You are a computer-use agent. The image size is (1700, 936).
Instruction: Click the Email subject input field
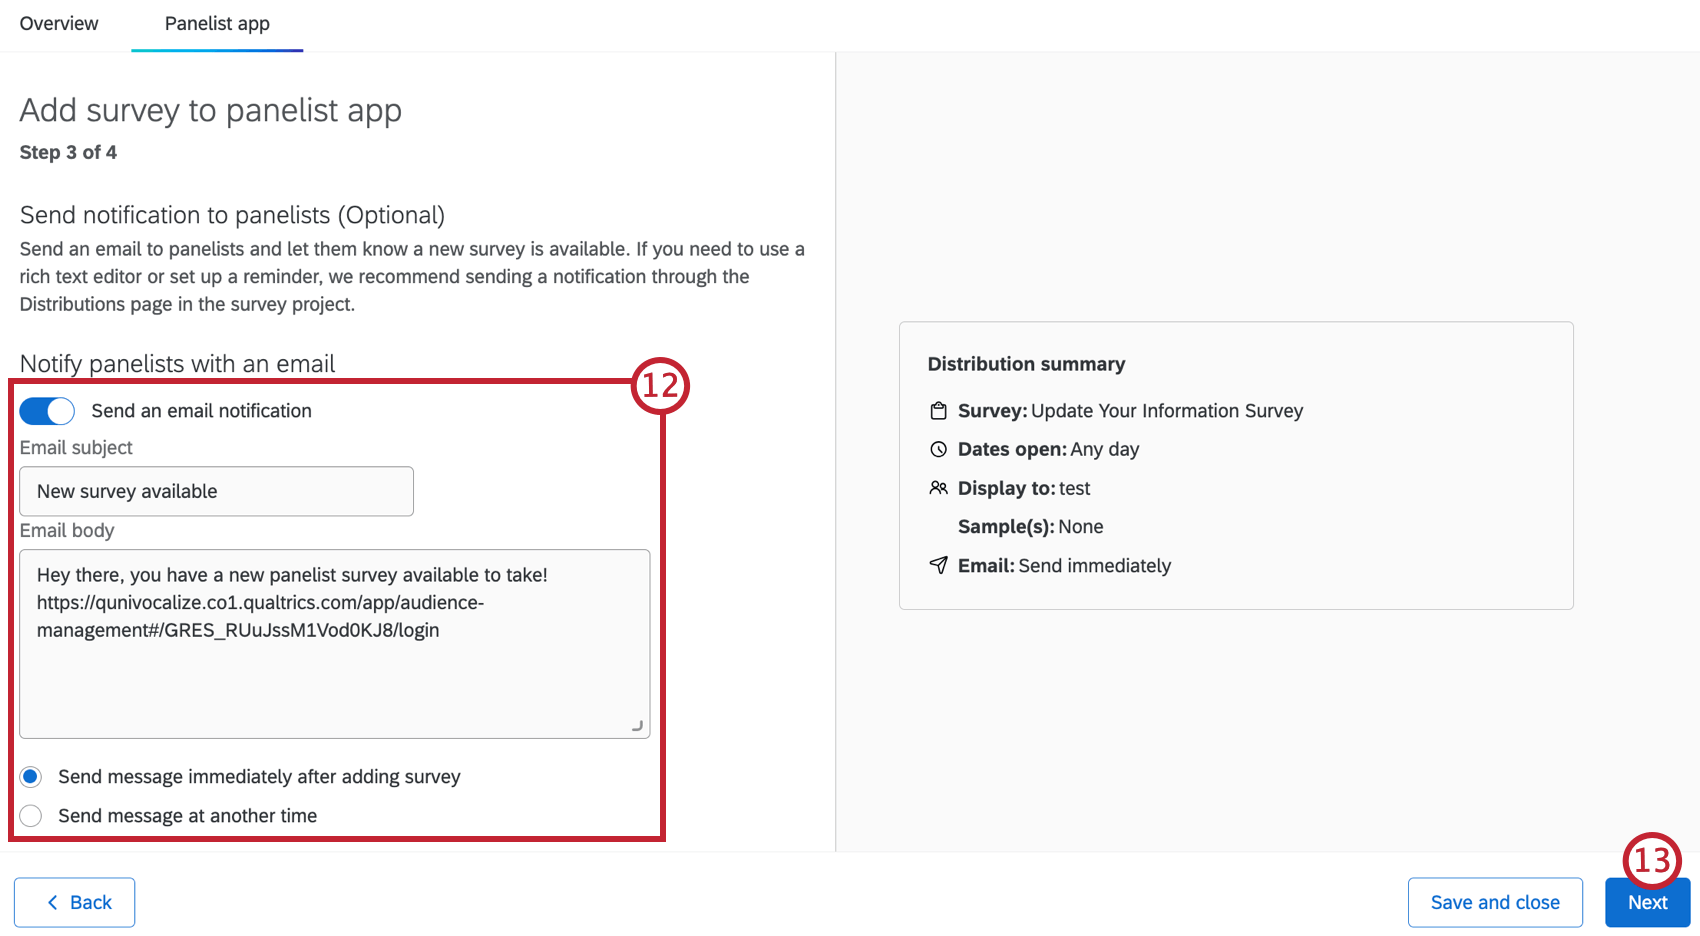[216, 491]
